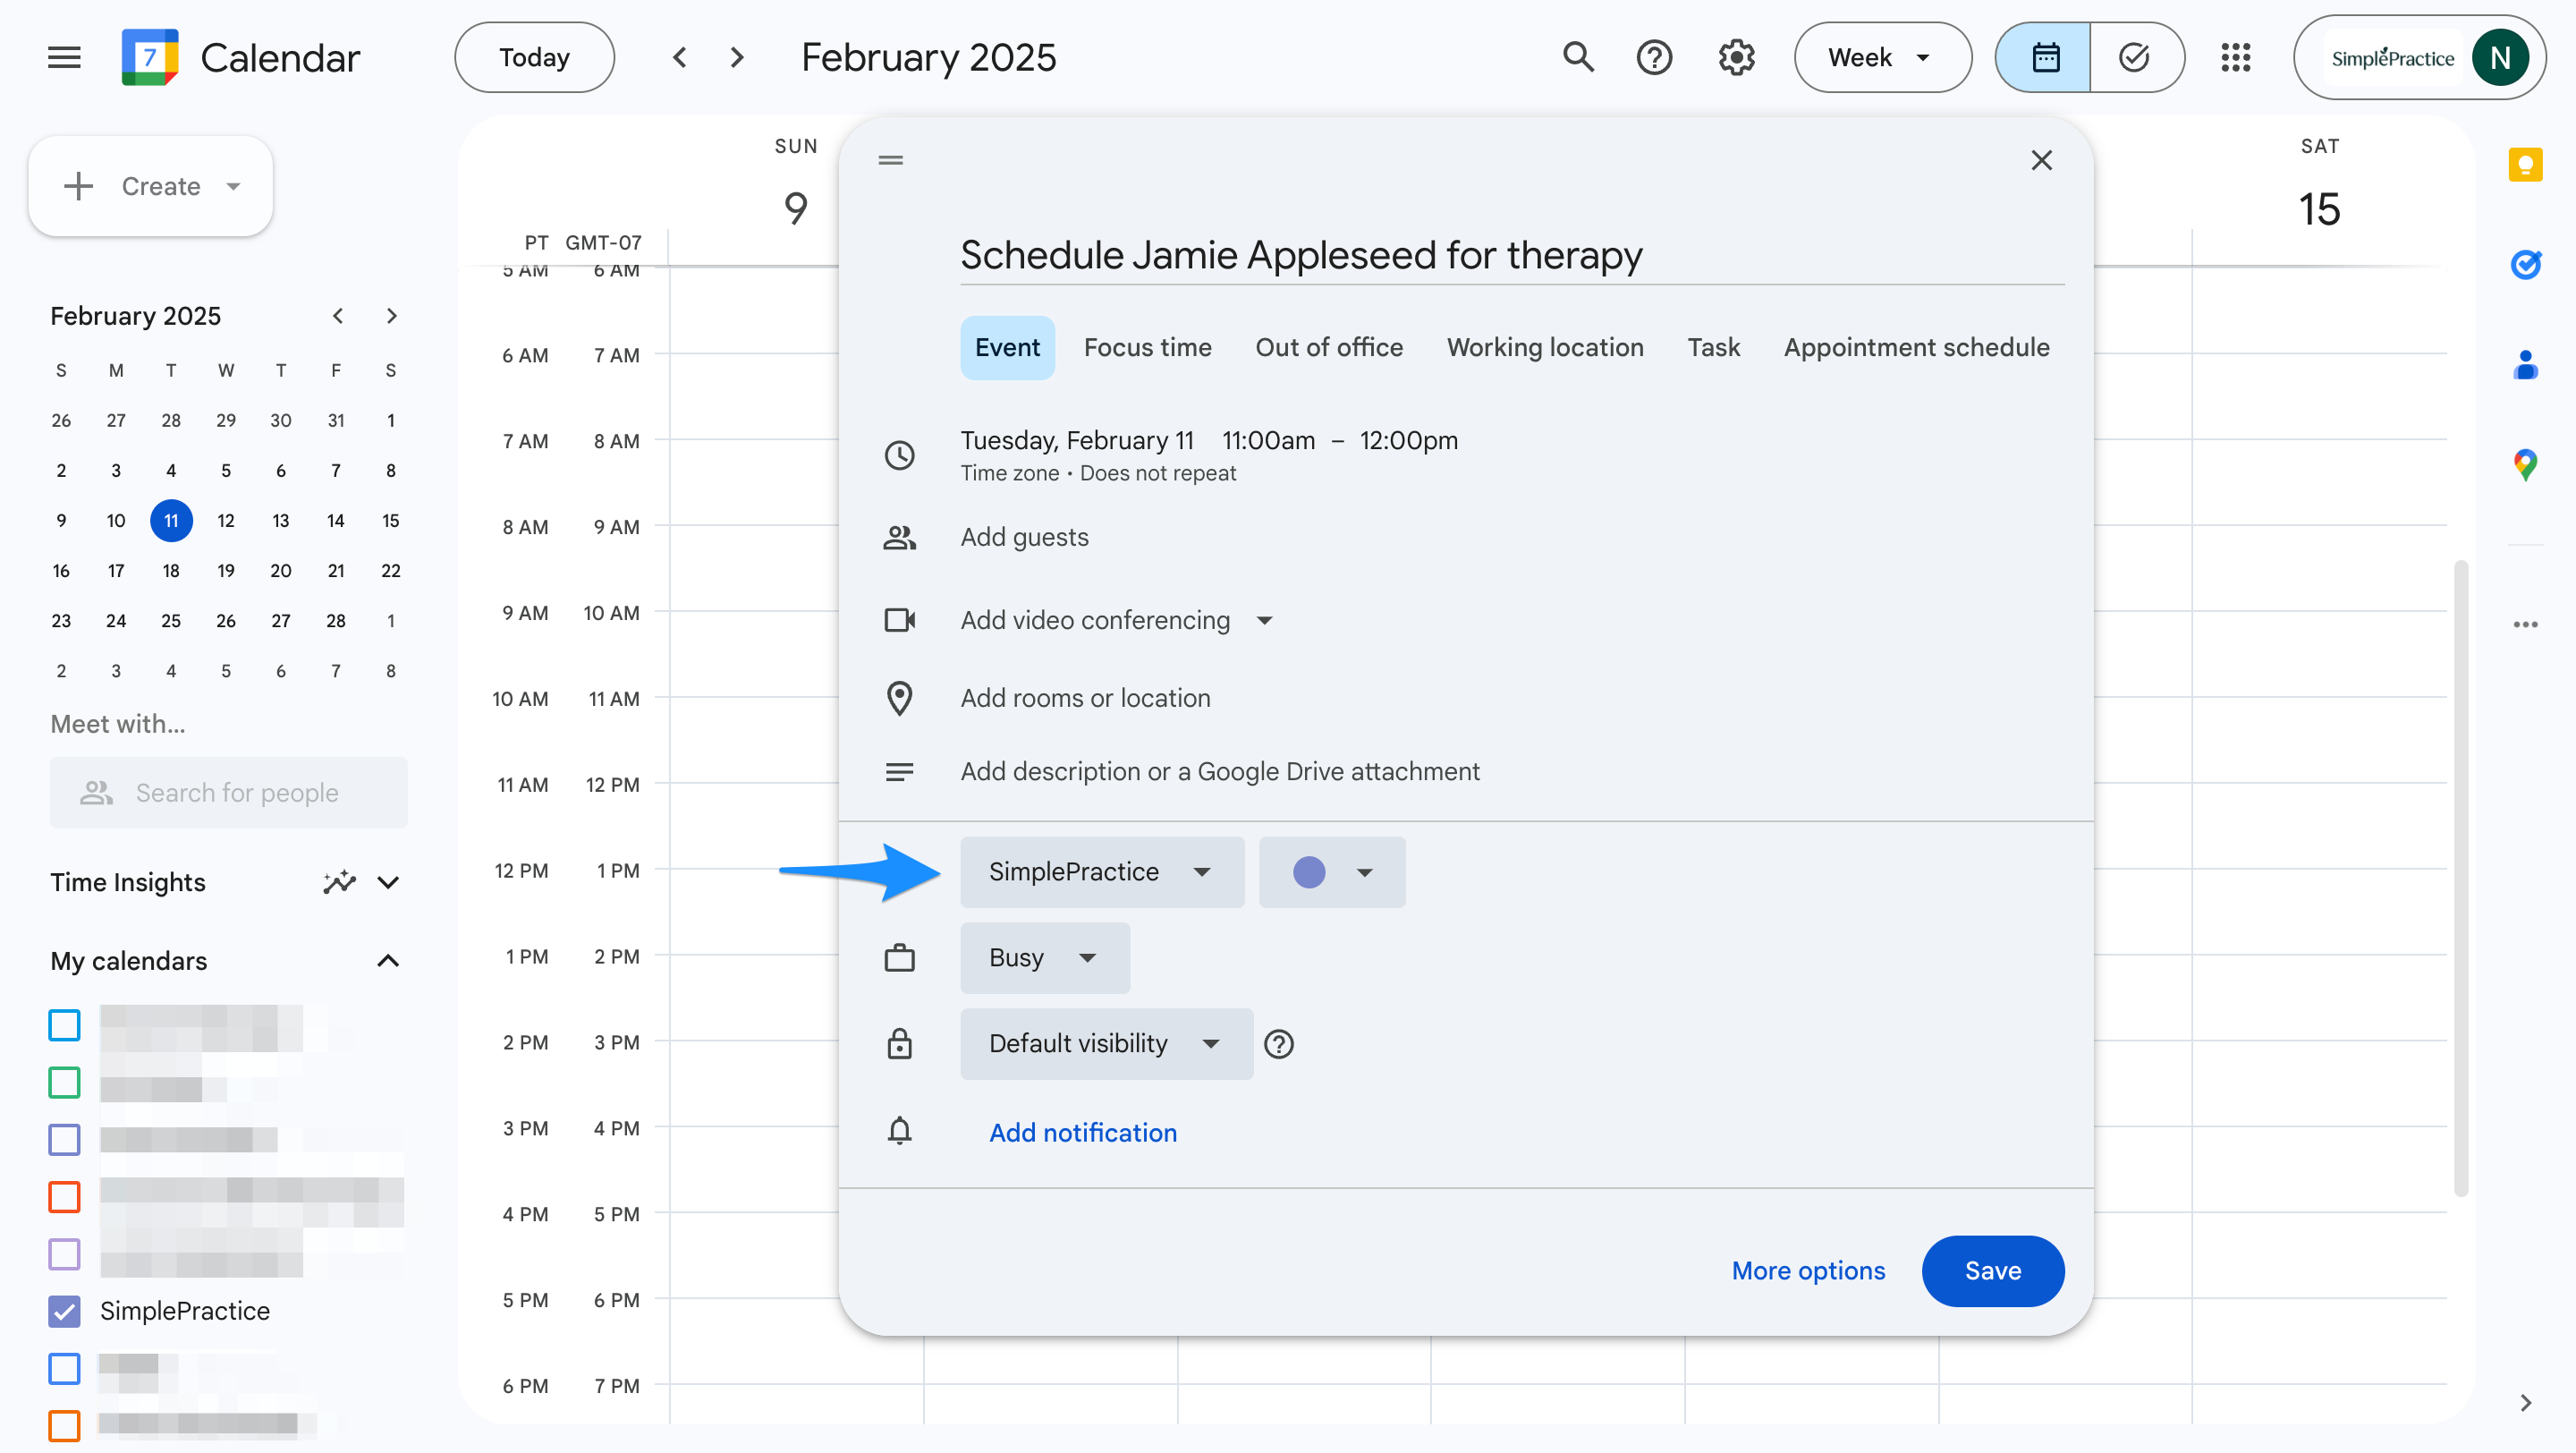This screenshot has height=1453, width=2576.
Task: Open the Default visibility dropdown
Action: [1106, 1043]
